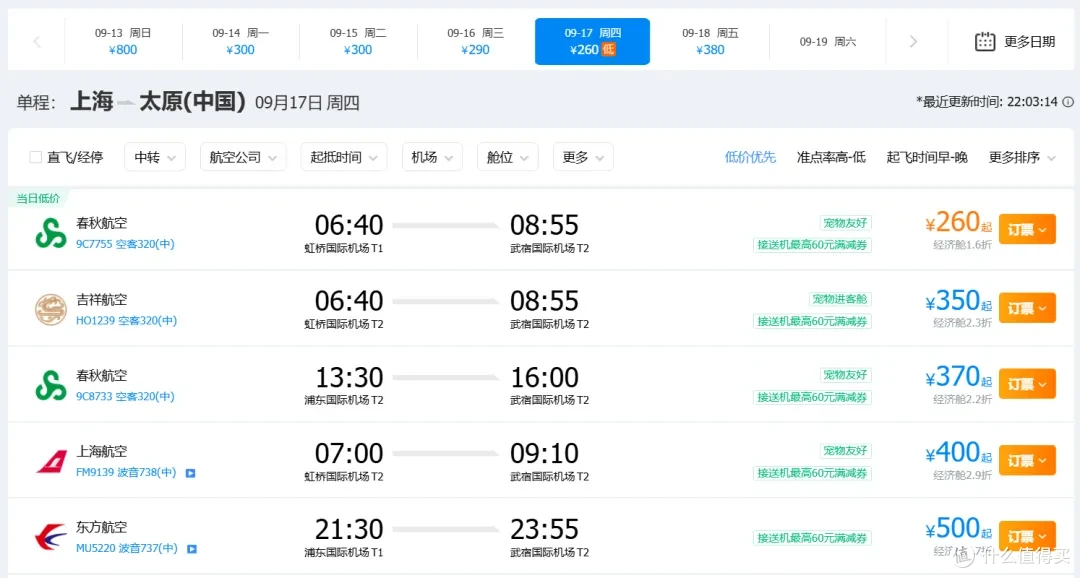Screen dimensions: 1080x578
Task: Click departure time 13:30 text
Action: (349, 378)
